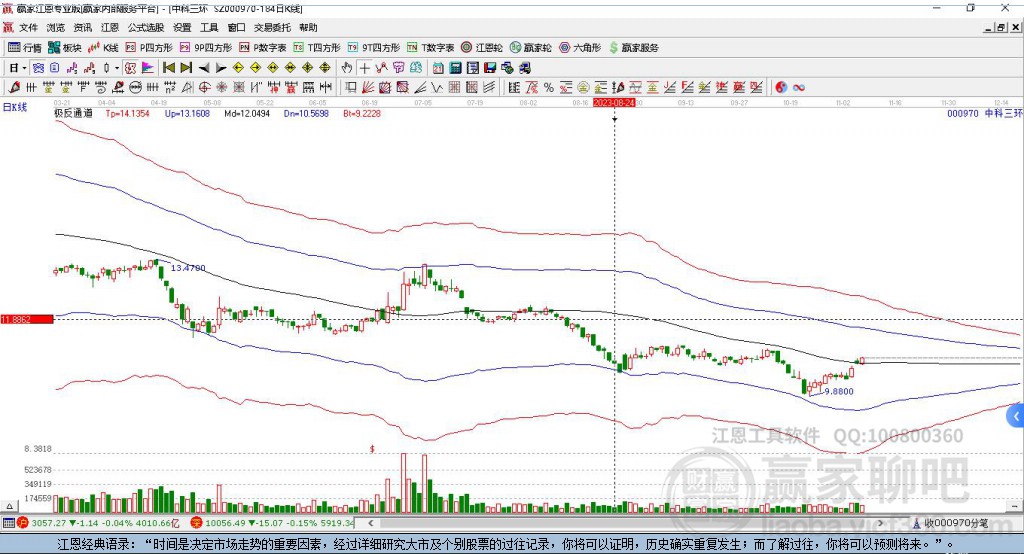Click the 日K线 chart label

tap(15, 107)
